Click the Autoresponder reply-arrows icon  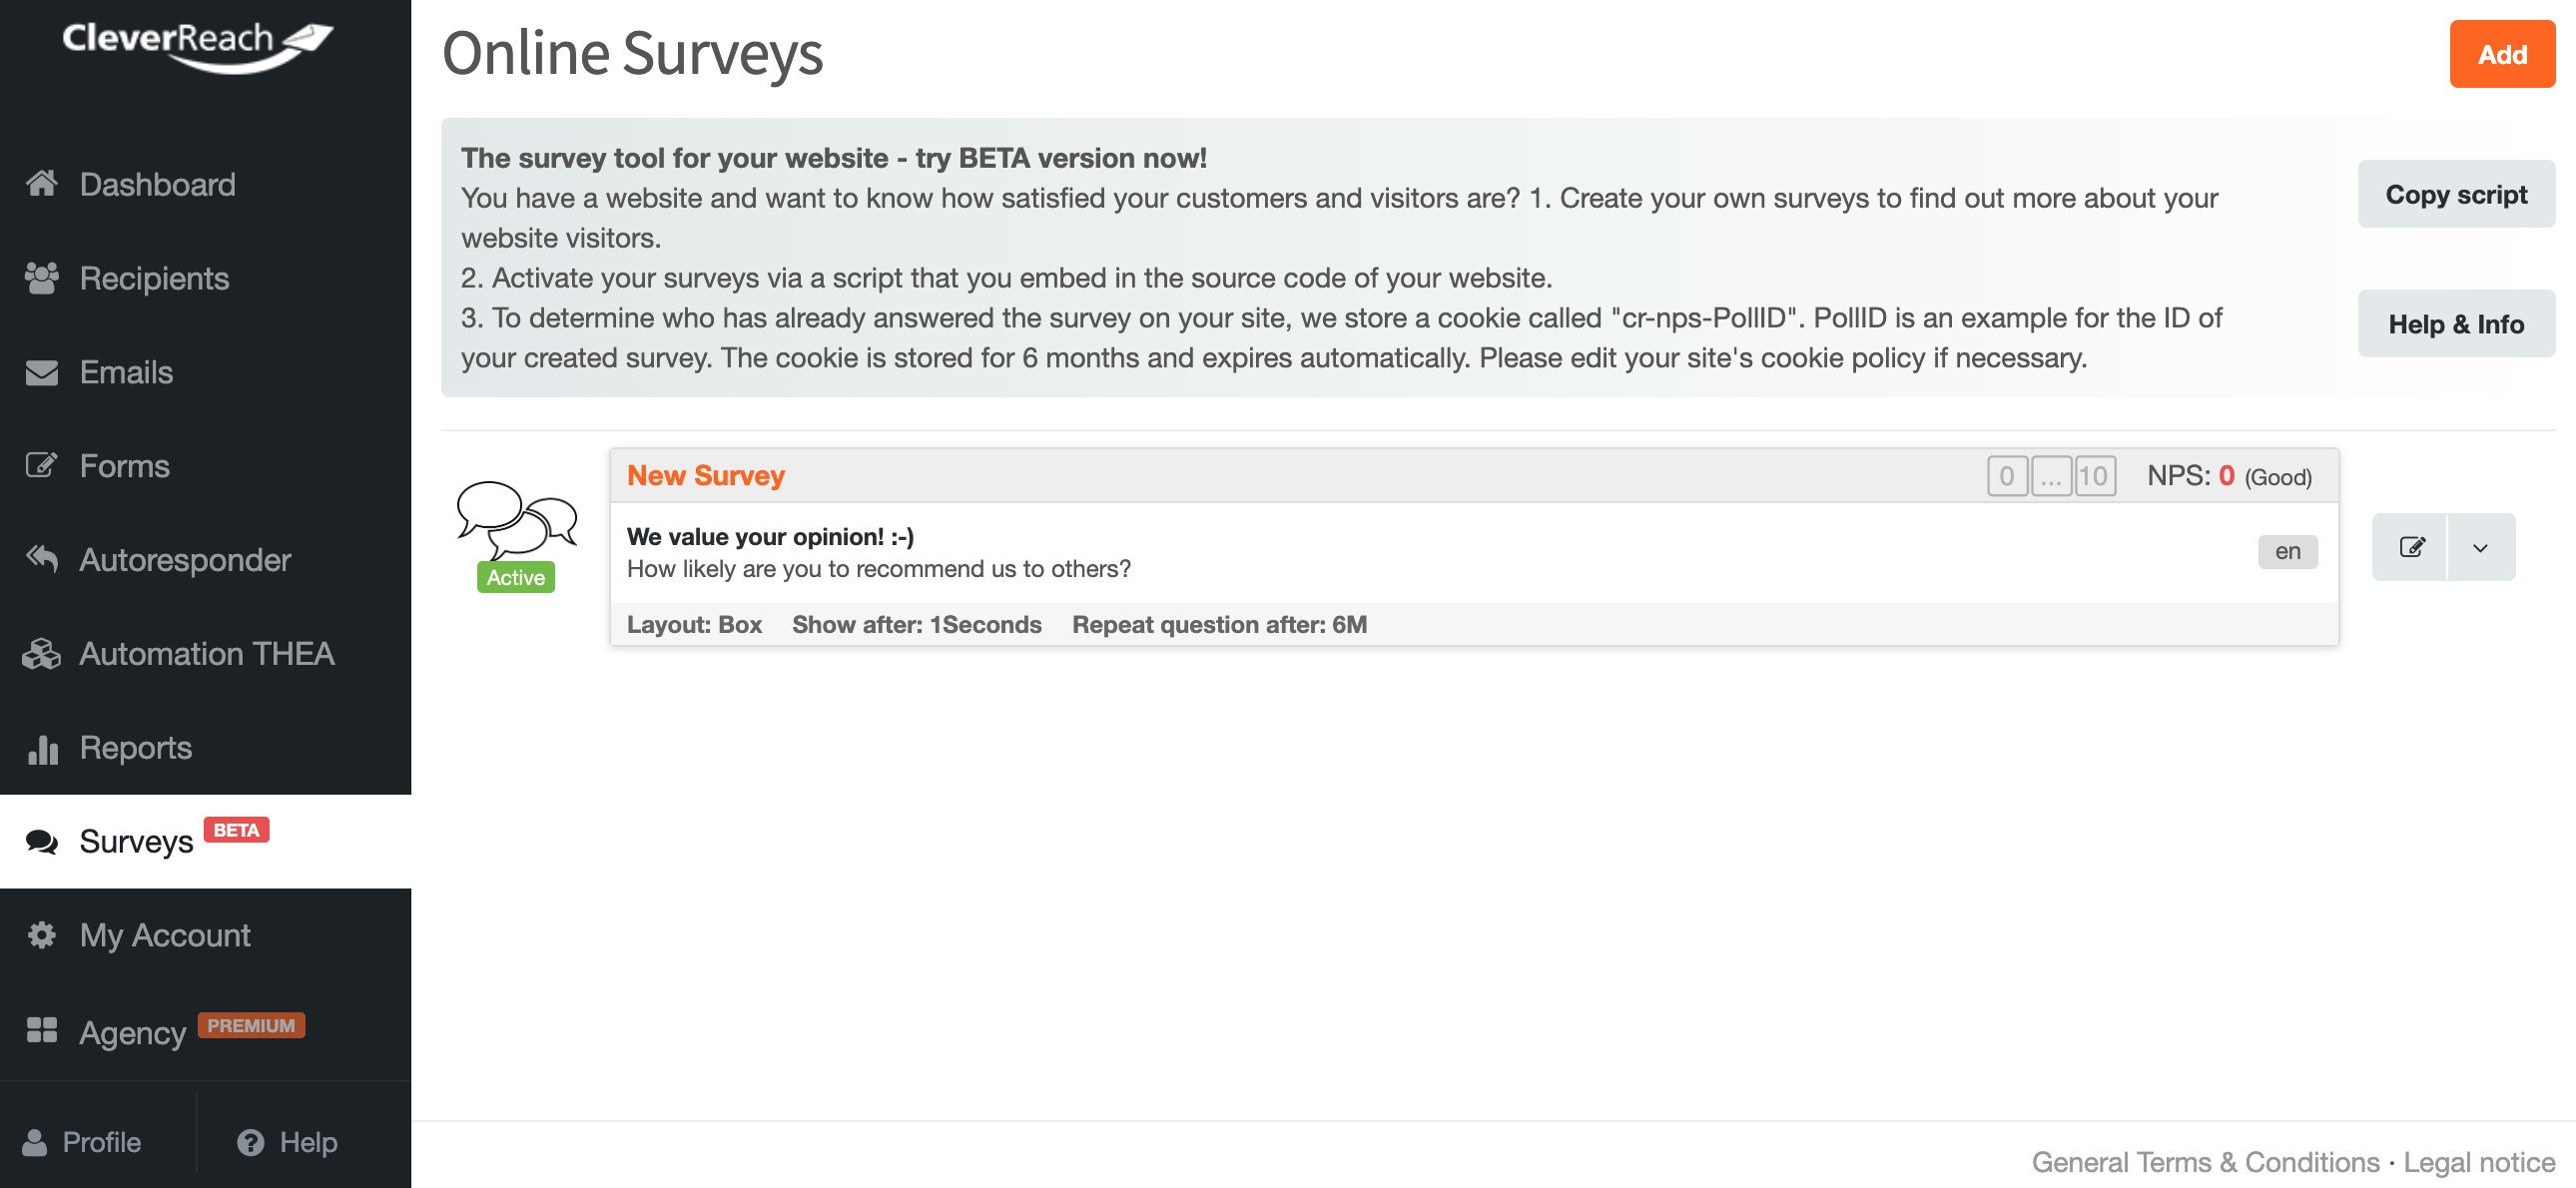[41, 559]
